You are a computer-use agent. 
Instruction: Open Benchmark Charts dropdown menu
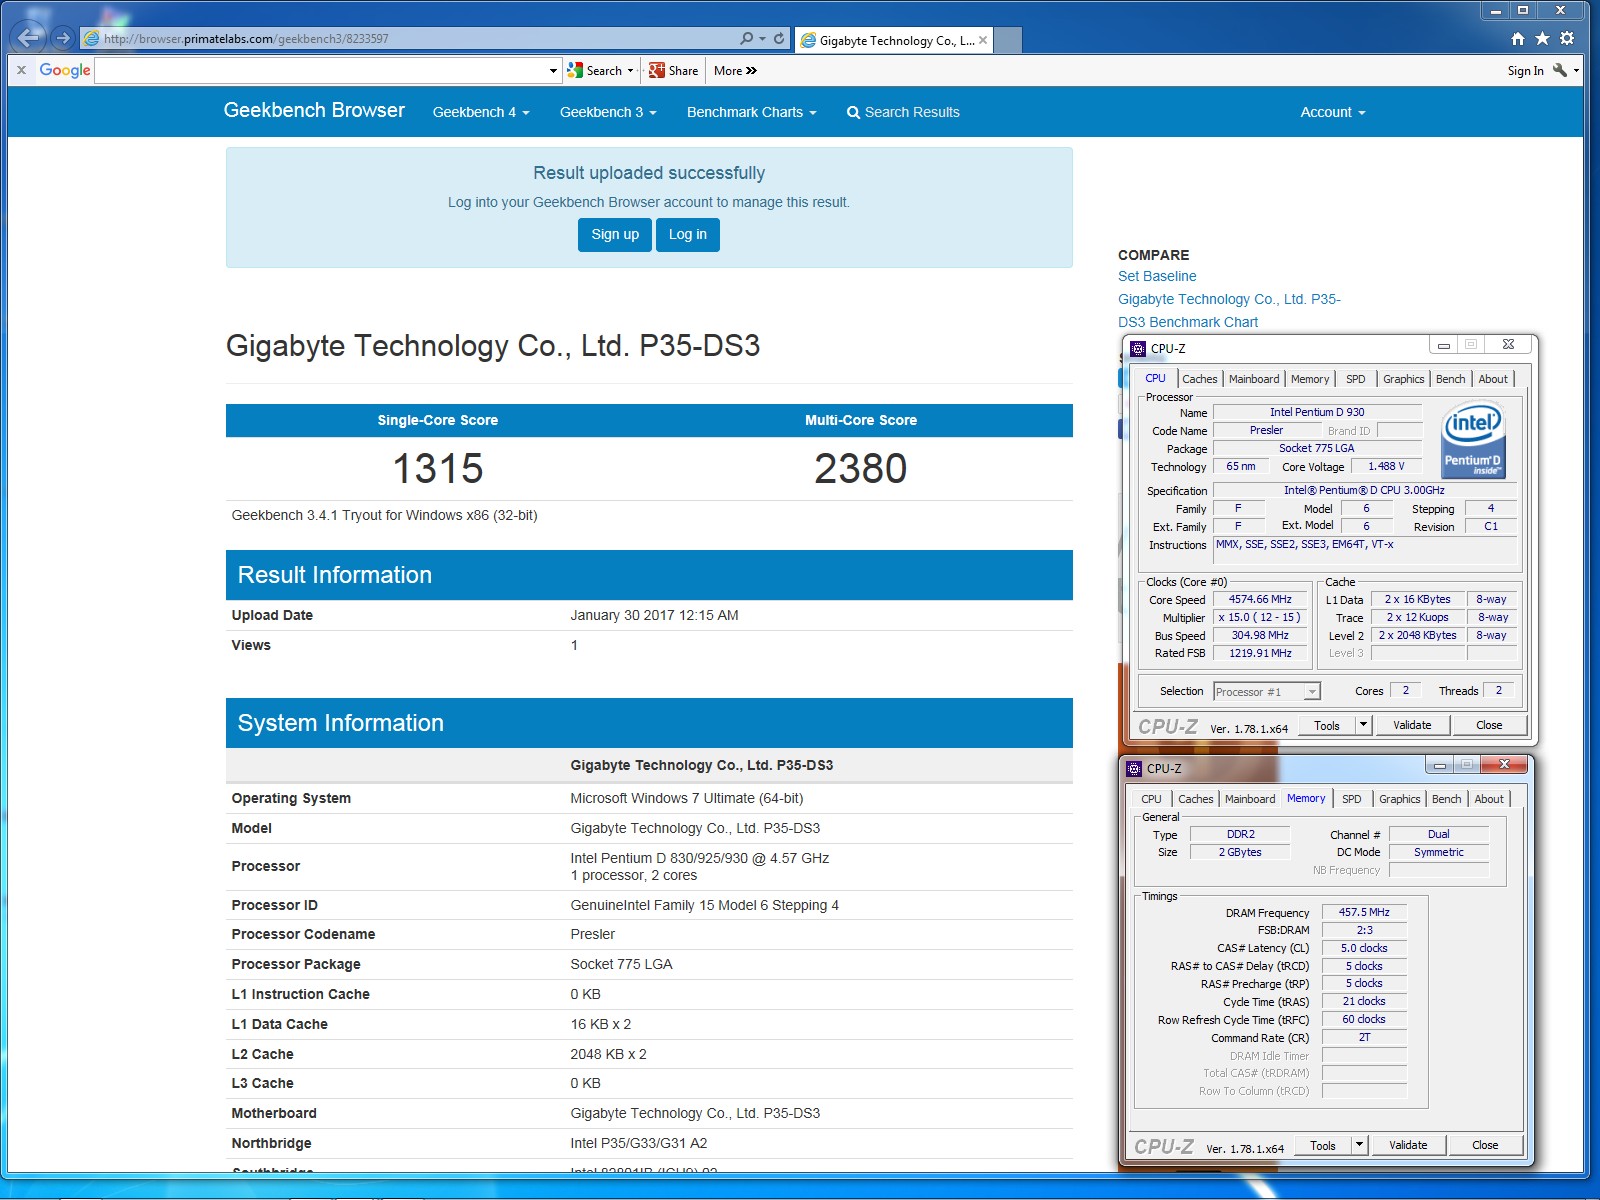click(x=752, y=112)
